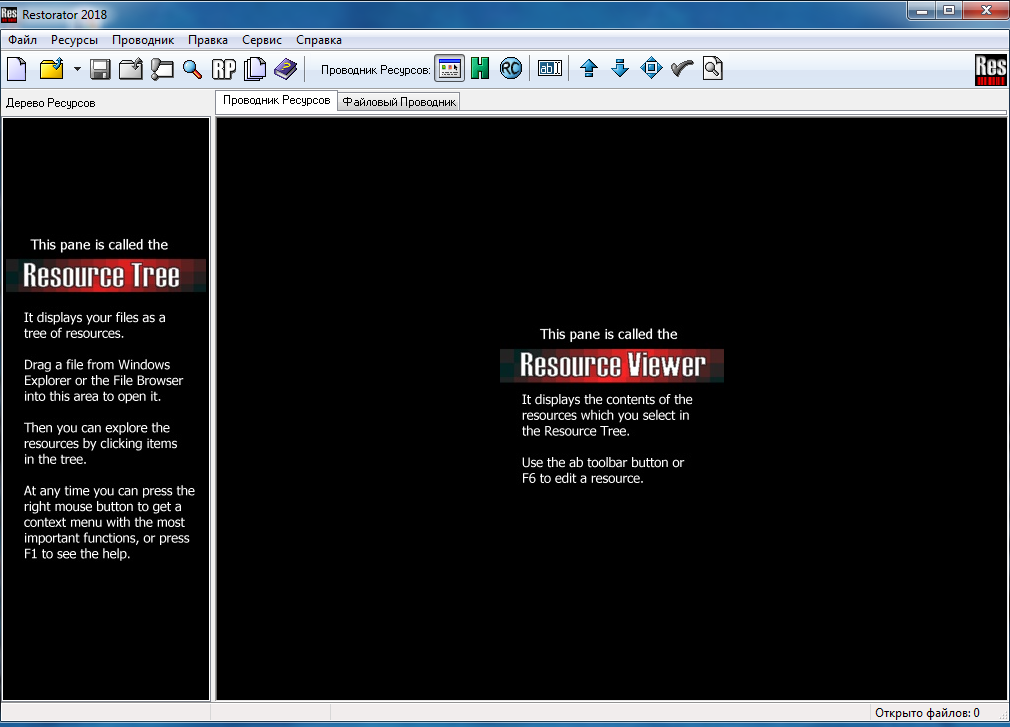Click the gray checkmark commit icon

682,68
